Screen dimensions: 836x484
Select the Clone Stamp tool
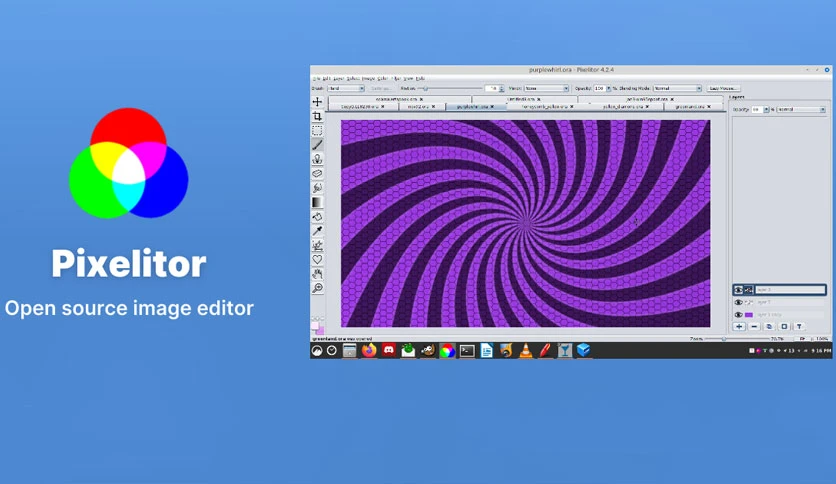(317, 159)
